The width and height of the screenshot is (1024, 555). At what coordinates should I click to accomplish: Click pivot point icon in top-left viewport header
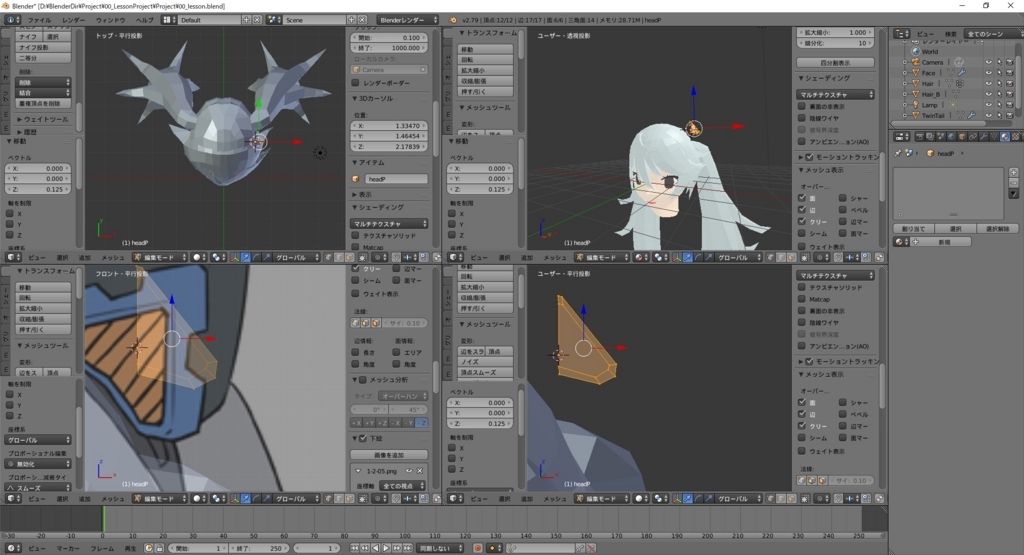click(x=219, y=257)
